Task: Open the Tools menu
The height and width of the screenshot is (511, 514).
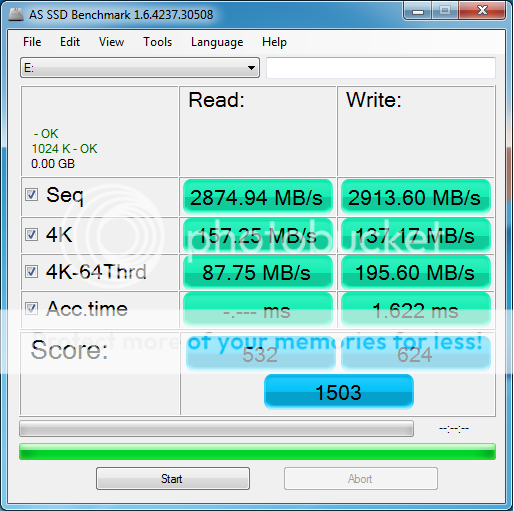Action: pyautogui.click(x=157, y=42)
